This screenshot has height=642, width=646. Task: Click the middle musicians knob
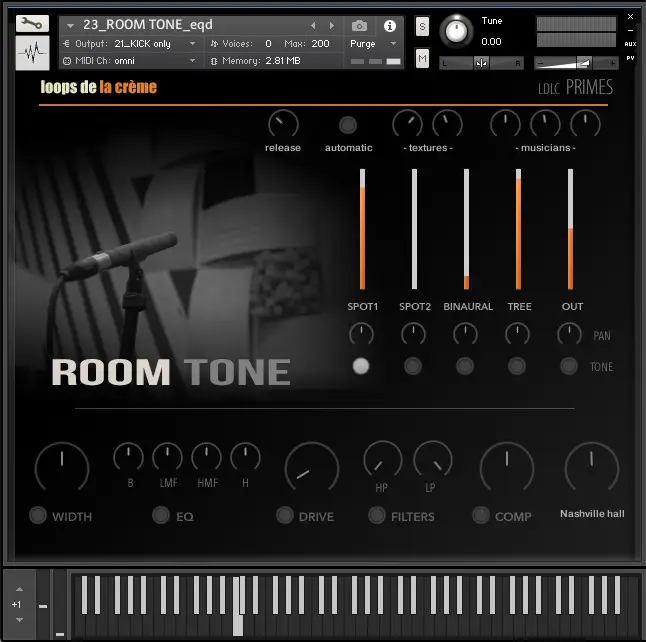pyautogui.click(x=545, y=124)
